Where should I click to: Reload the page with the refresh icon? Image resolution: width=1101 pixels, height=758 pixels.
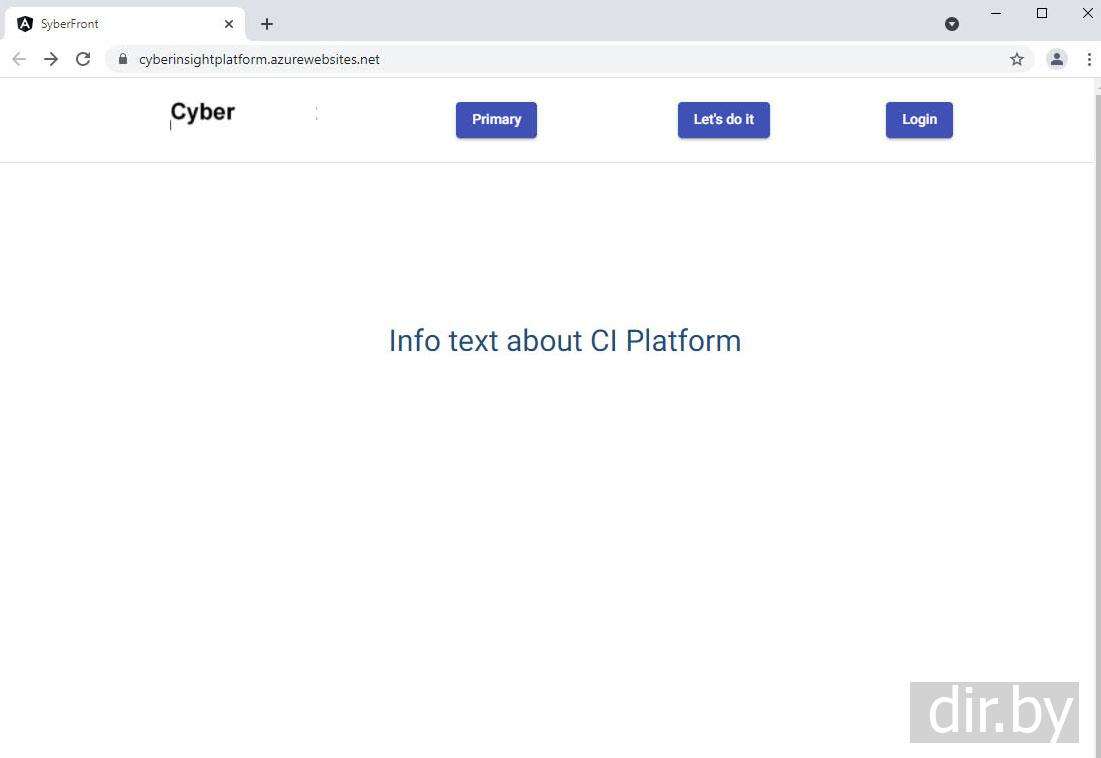(x=83, y=59)
